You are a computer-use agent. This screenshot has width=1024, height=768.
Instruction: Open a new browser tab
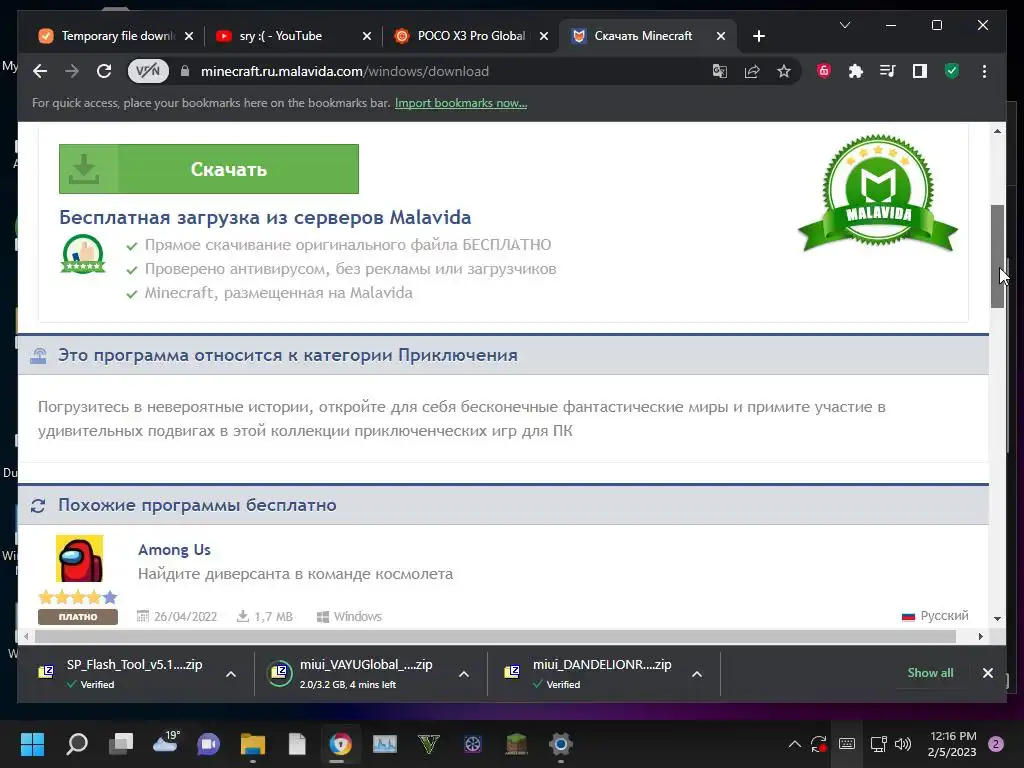[759, 36]
